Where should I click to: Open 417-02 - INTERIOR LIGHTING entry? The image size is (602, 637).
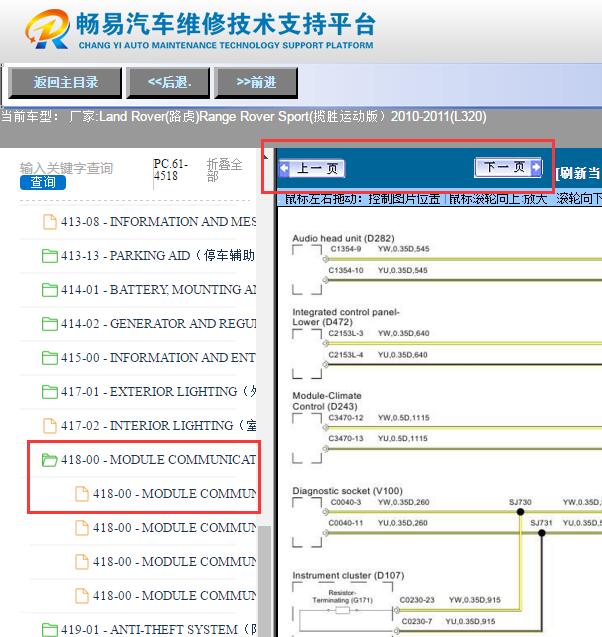click(x=158, y=426)
